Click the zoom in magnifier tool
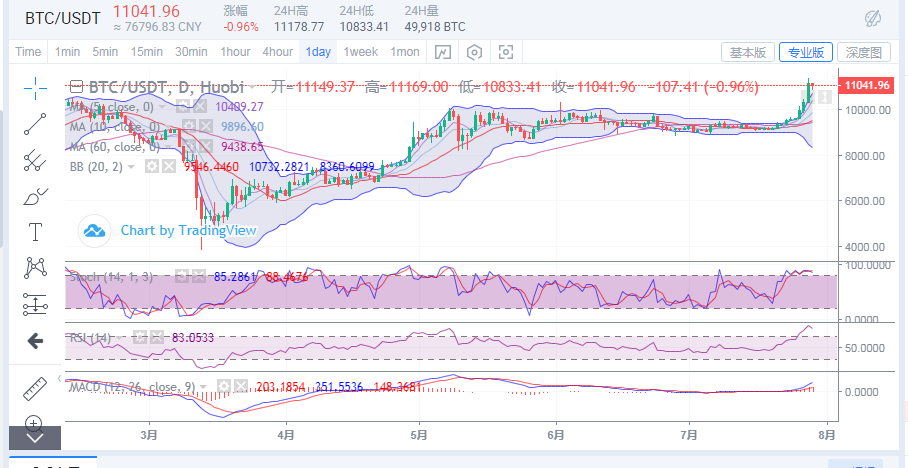Screen dimensions: 908x468 (x=34, y=422)
